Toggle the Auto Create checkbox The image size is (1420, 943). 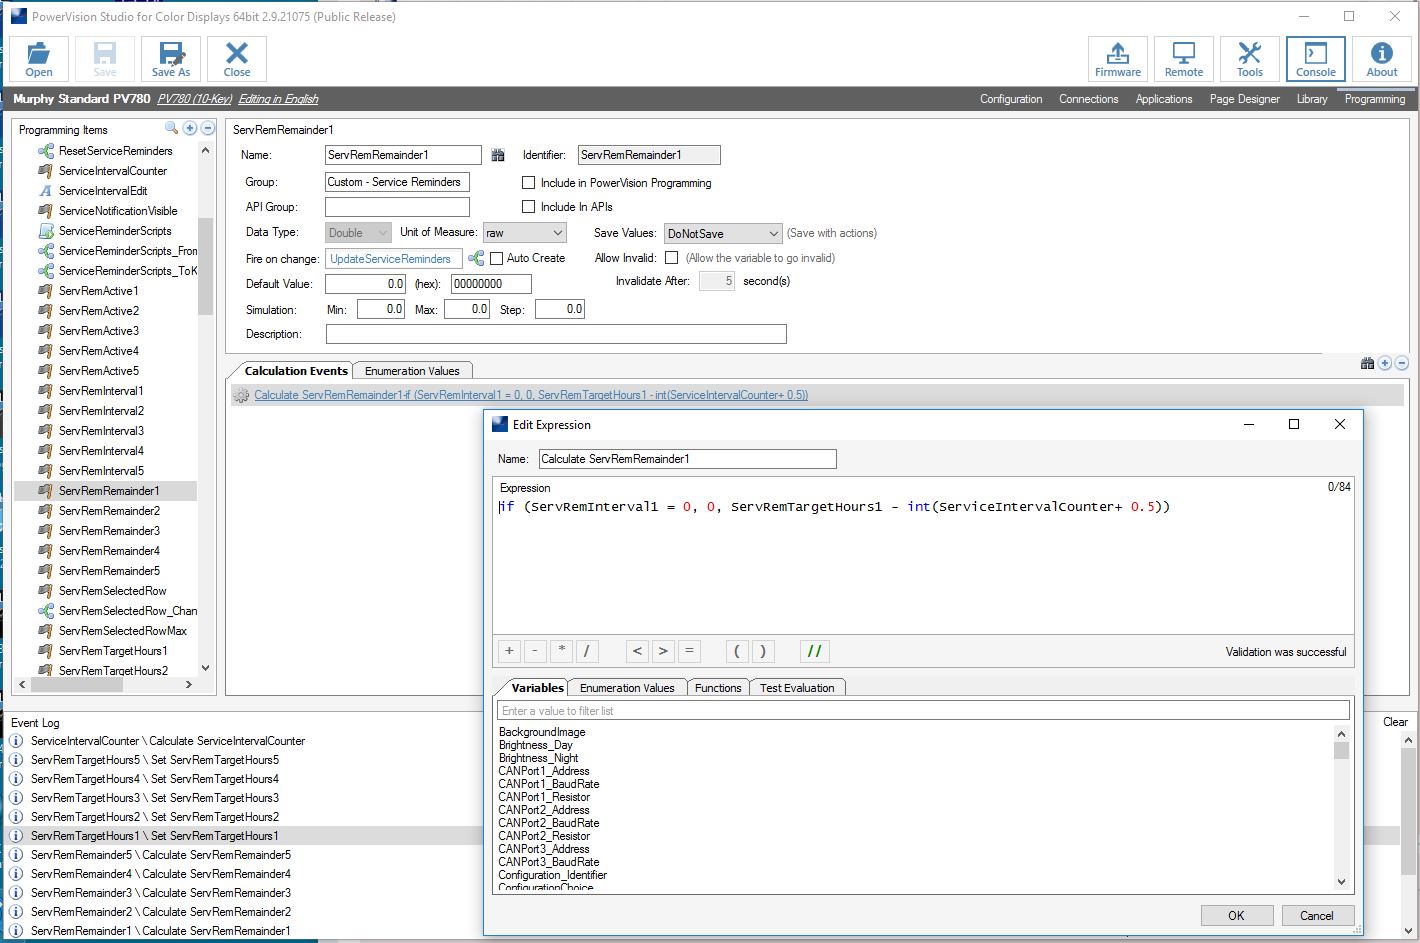496,258
